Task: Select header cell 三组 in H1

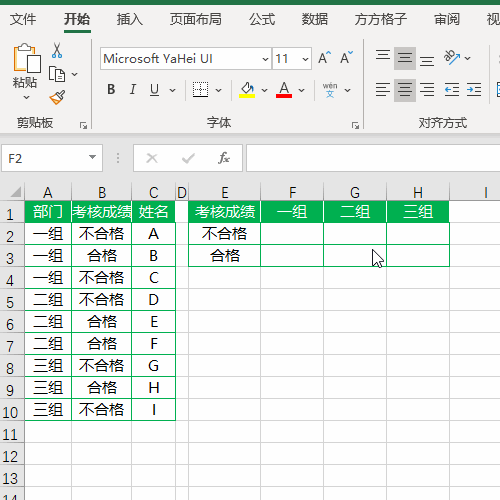Action: point(418,212)
